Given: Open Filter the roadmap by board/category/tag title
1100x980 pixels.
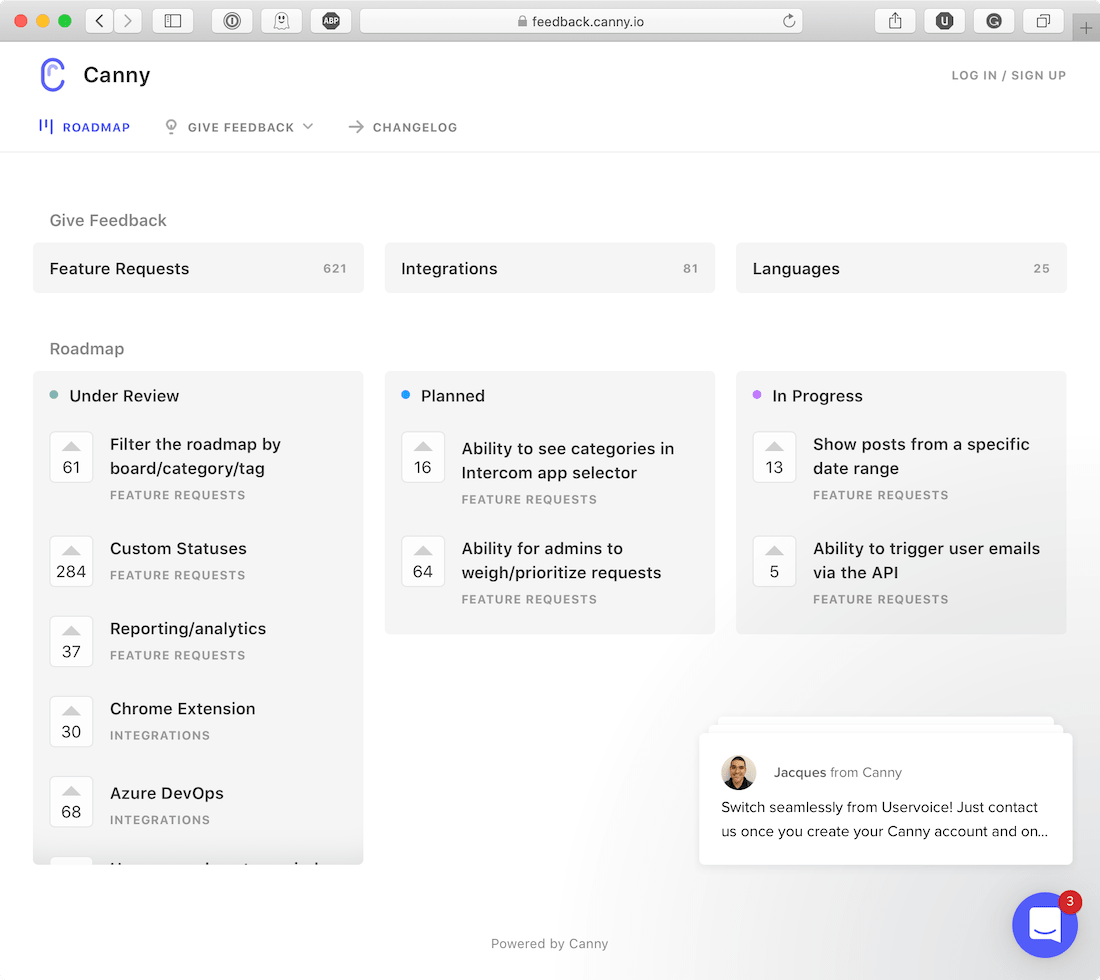Looking at the screenshot, I should pos(195,456).
